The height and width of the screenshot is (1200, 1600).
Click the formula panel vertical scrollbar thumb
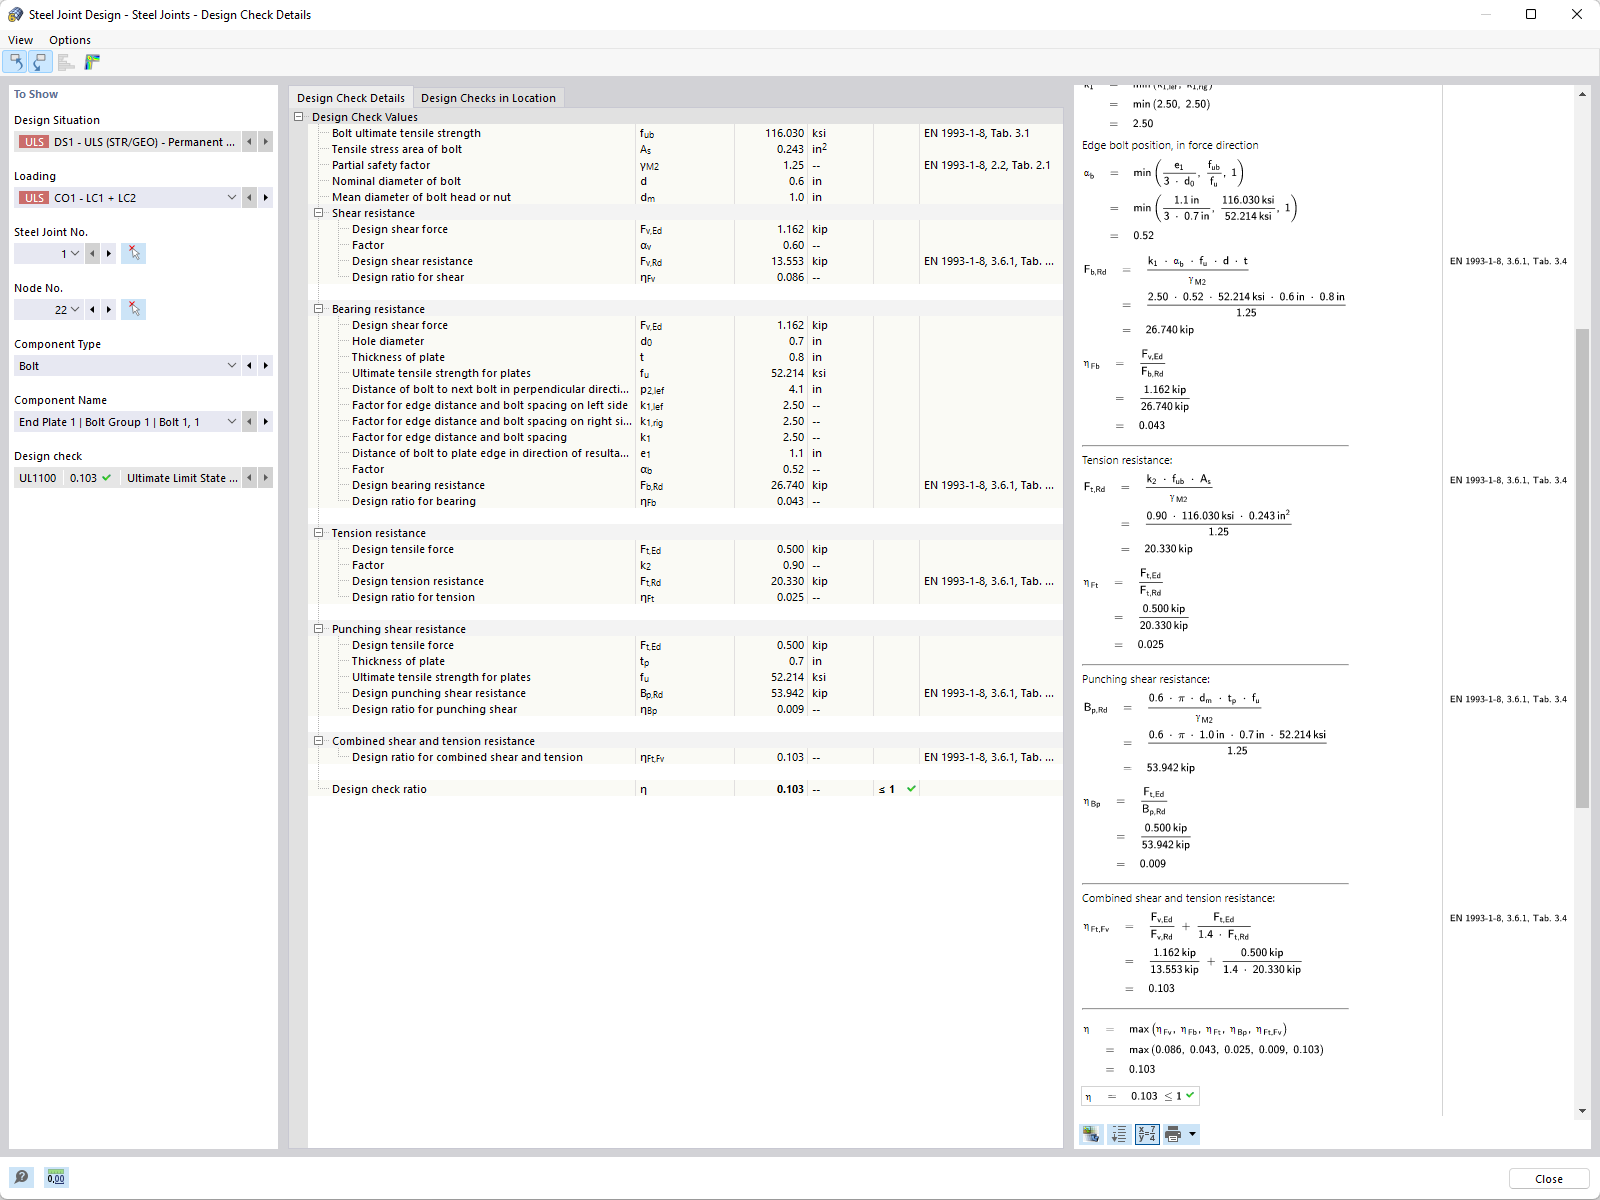(x=1582, y=568)
